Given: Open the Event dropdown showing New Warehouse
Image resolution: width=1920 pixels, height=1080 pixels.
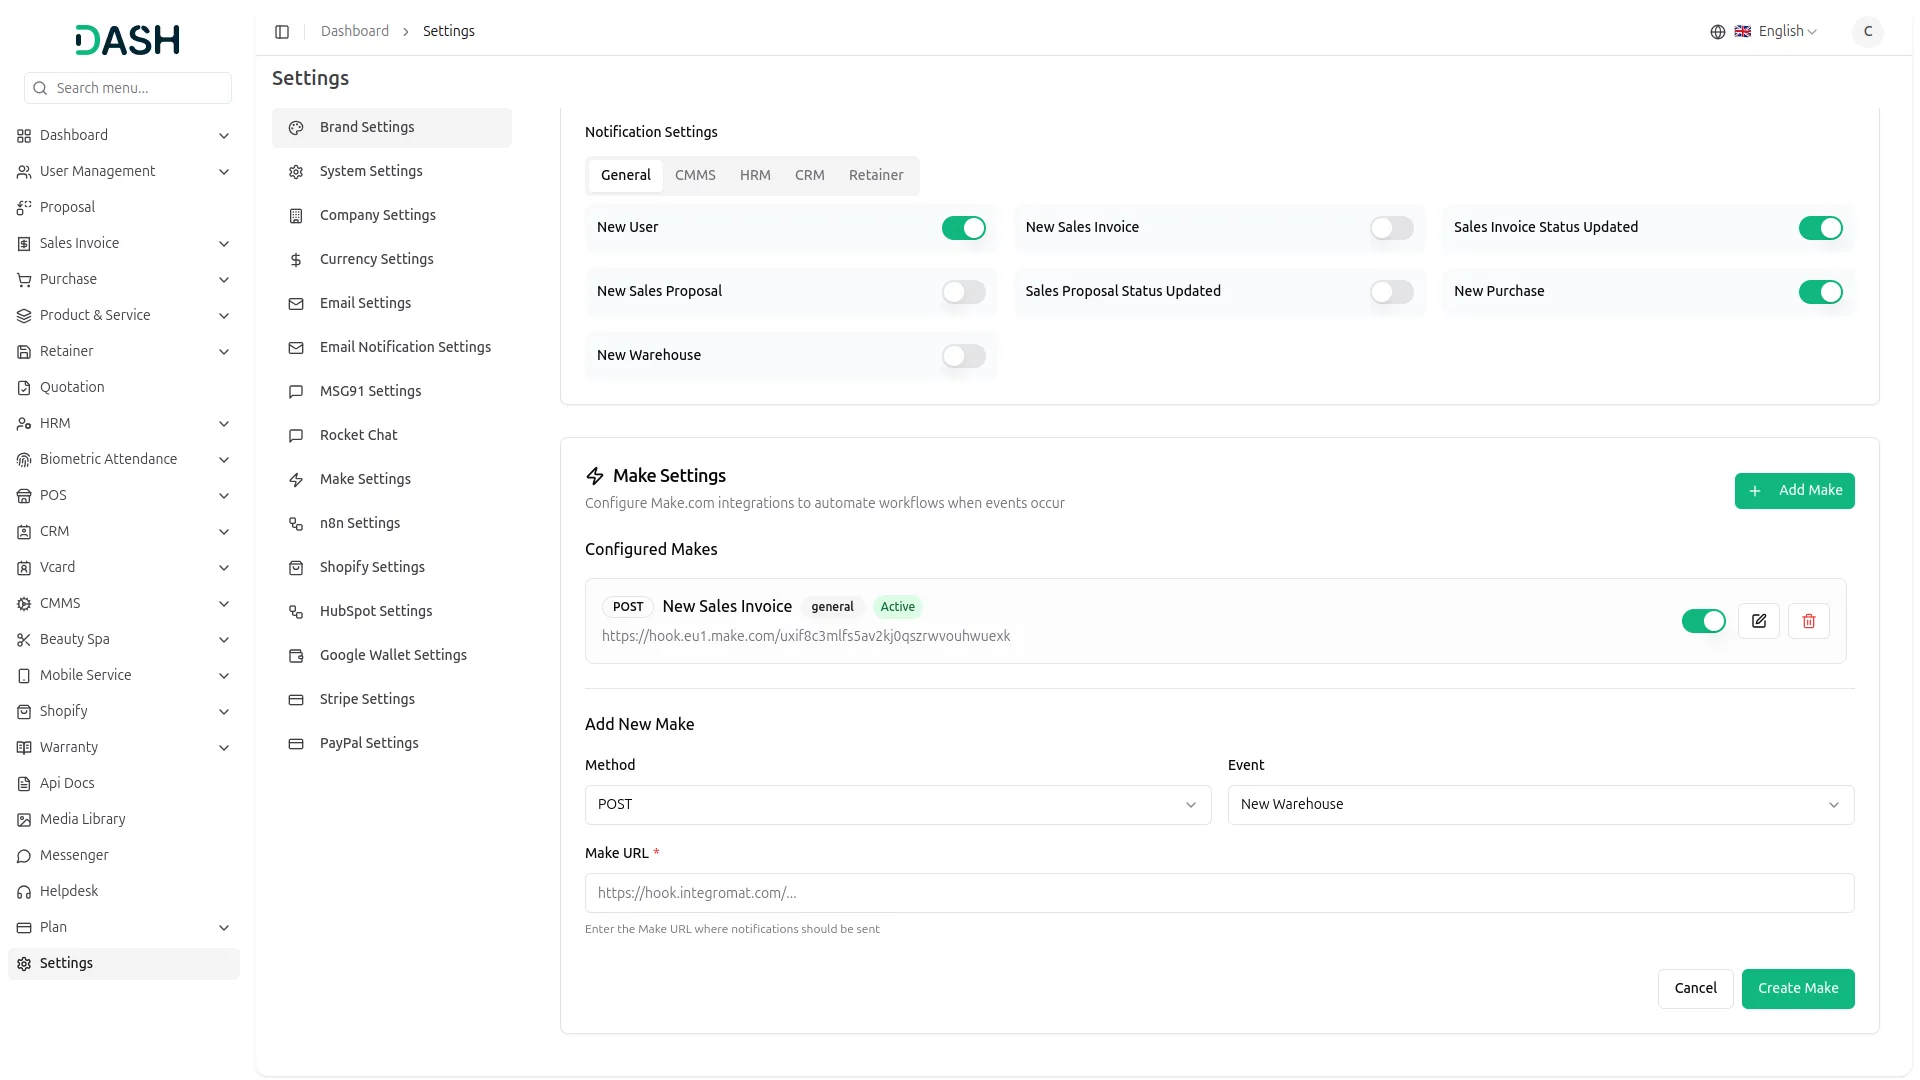Looking at the screenshot, I should pyautogui.click(x=1540, y=805).
